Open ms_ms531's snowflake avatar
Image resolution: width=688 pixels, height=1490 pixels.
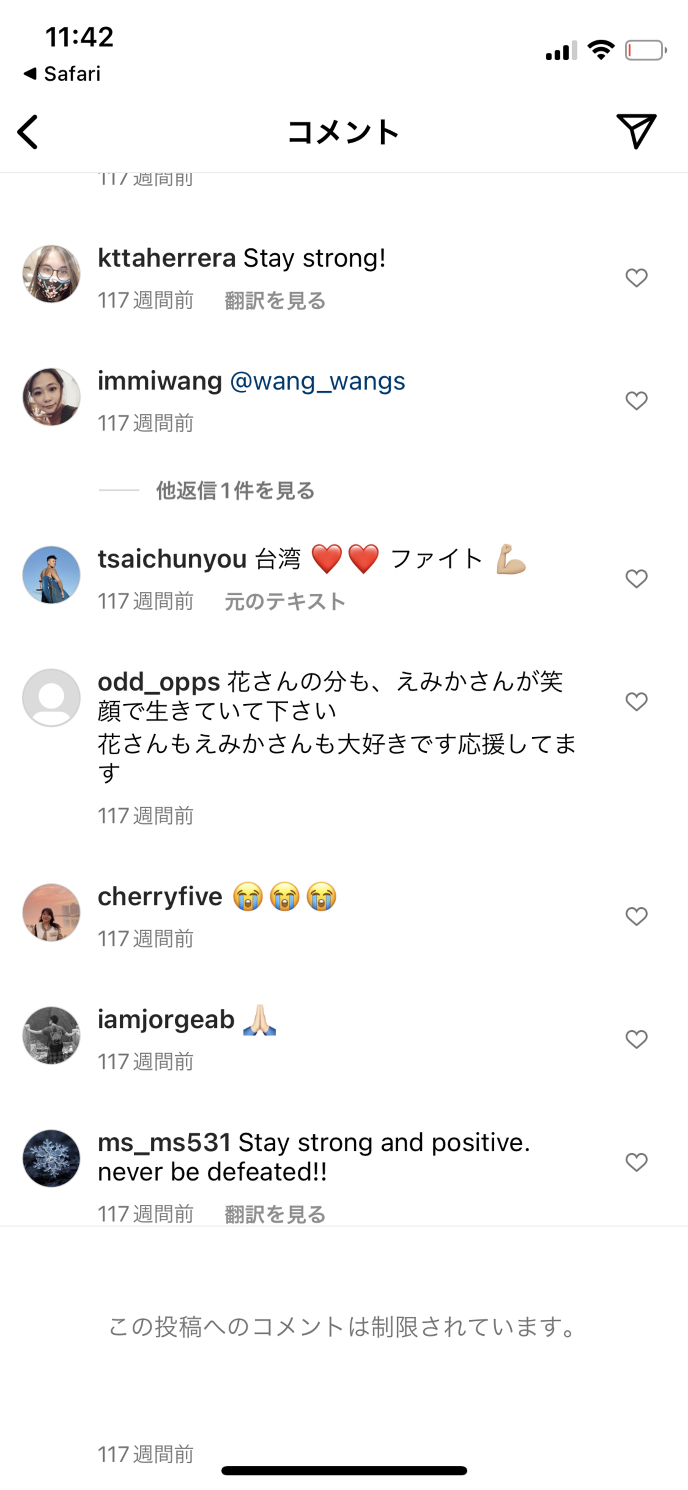click(x=51, y=1158)
